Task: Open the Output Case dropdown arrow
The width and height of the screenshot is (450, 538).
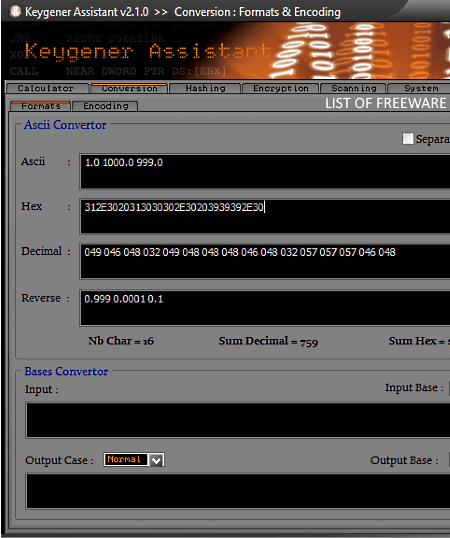Action: pos(156,460)
